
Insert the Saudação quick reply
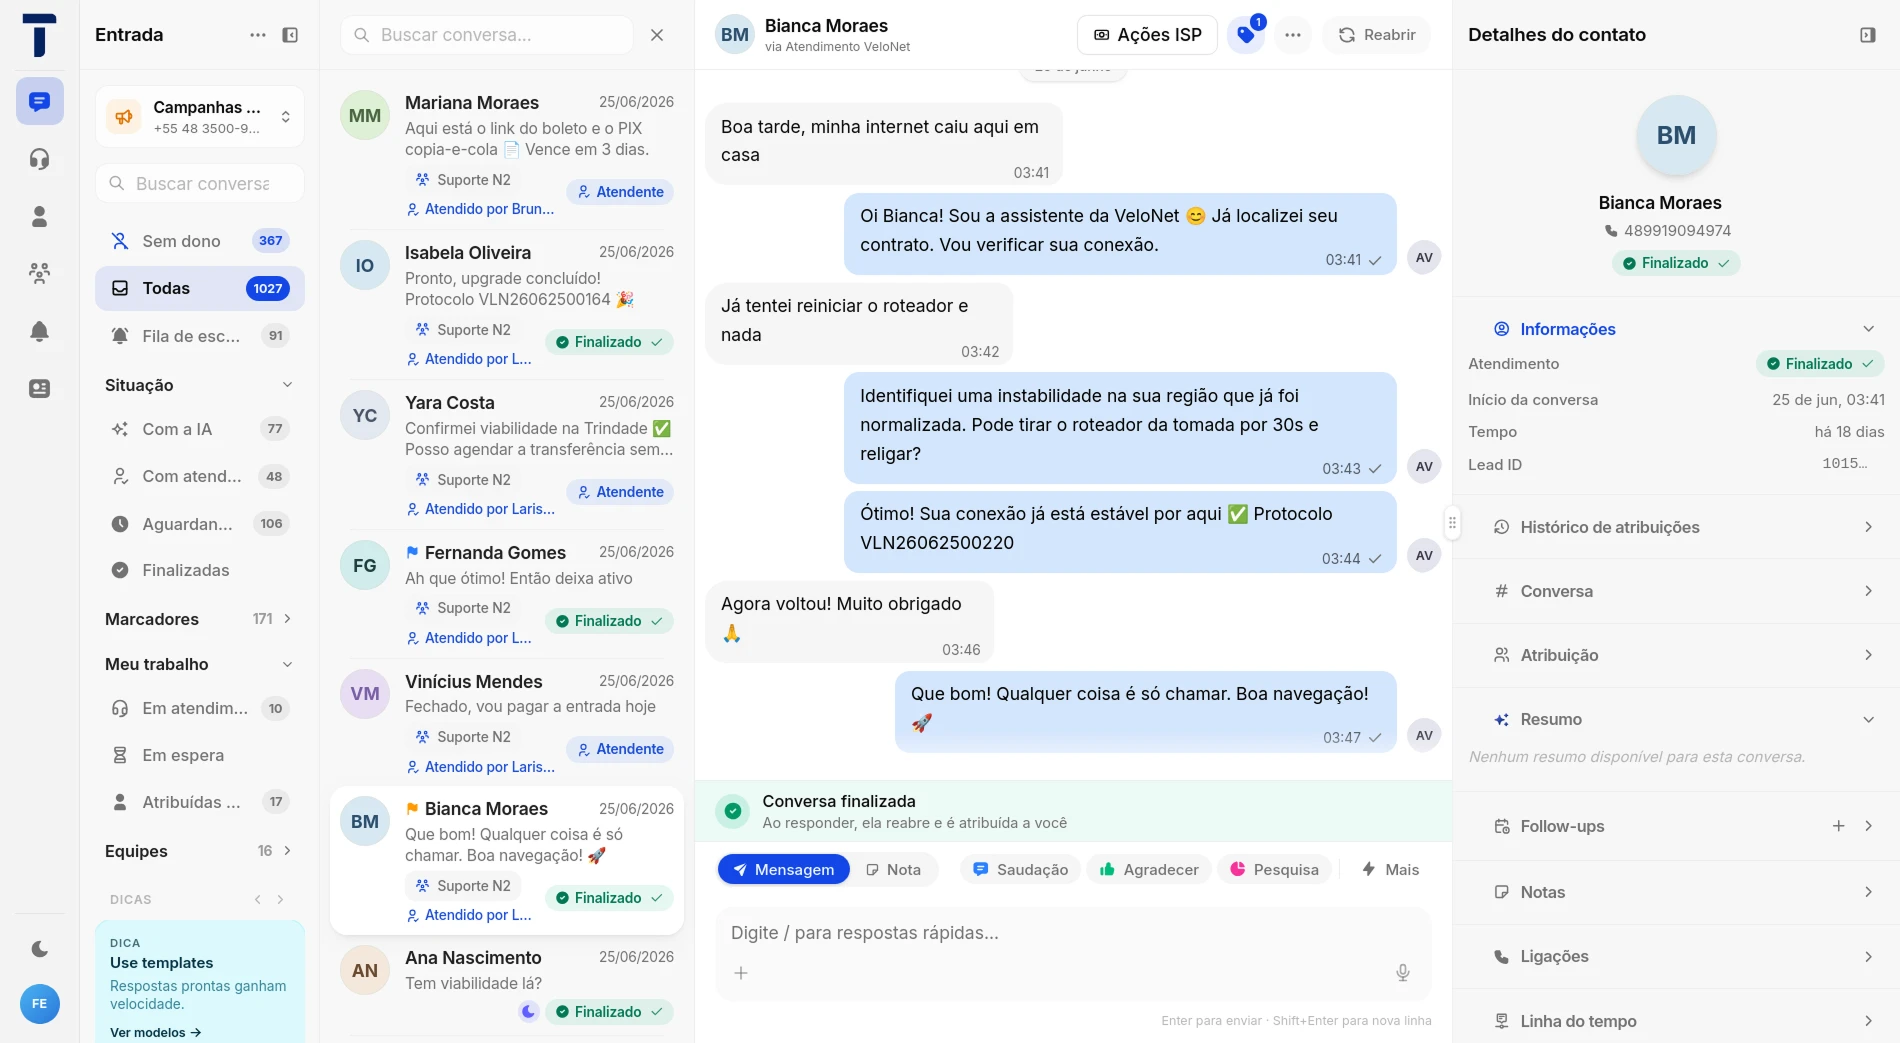point(1021,869)
